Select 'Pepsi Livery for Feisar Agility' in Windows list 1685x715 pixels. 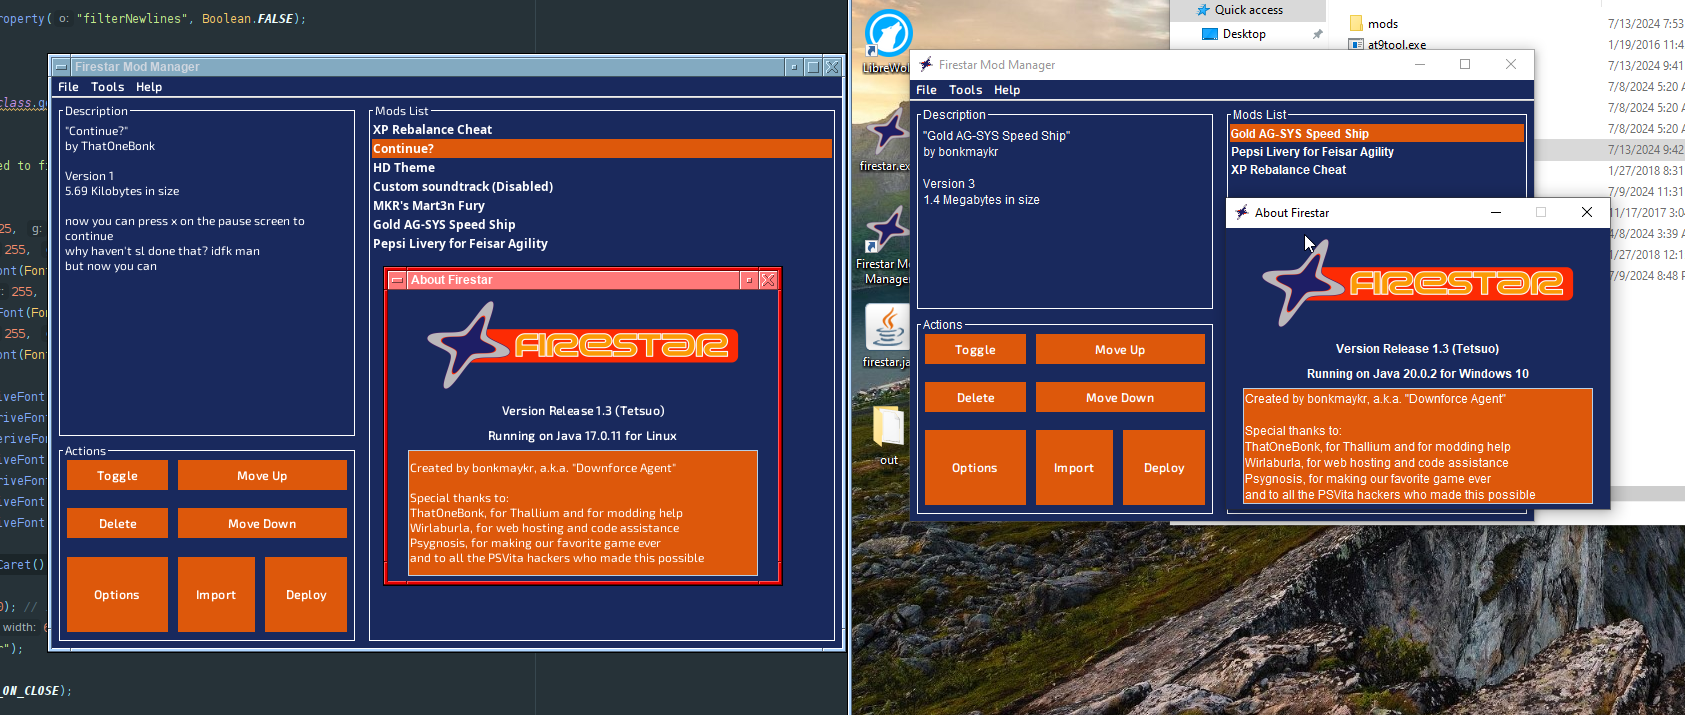[x=1312, y=152]
